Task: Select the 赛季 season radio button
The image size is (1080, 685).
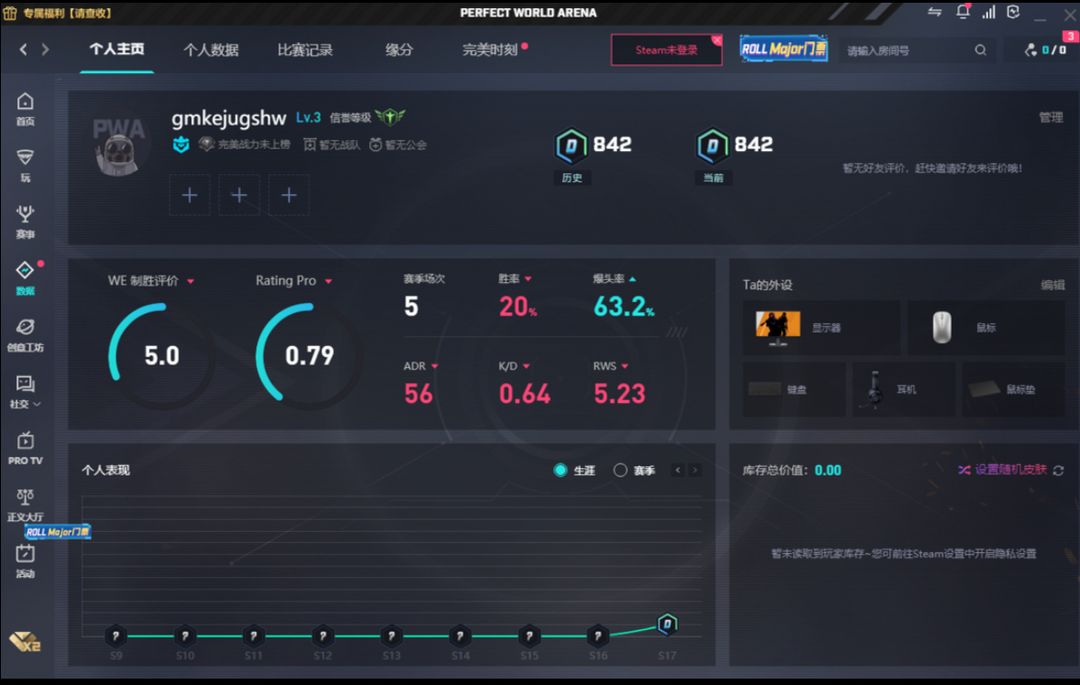Action: coord(620,470)
